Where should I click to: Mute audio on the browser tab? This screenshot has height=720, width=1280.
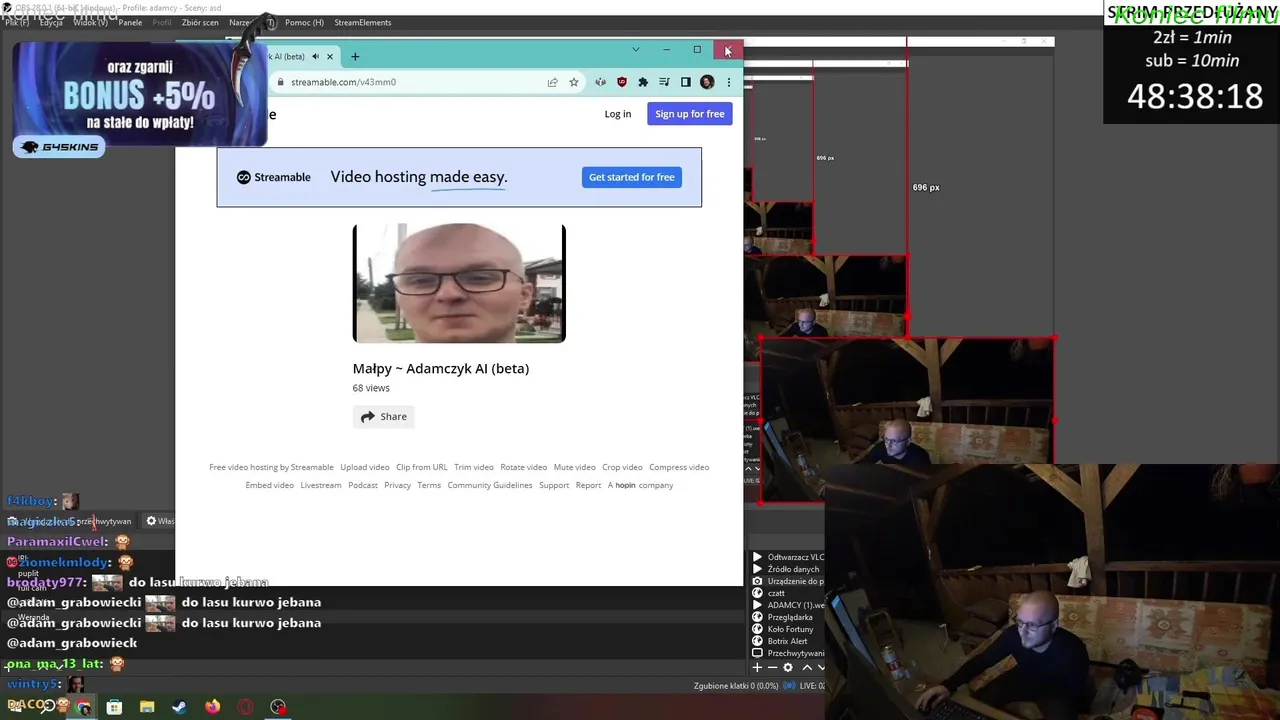point(315,56)
